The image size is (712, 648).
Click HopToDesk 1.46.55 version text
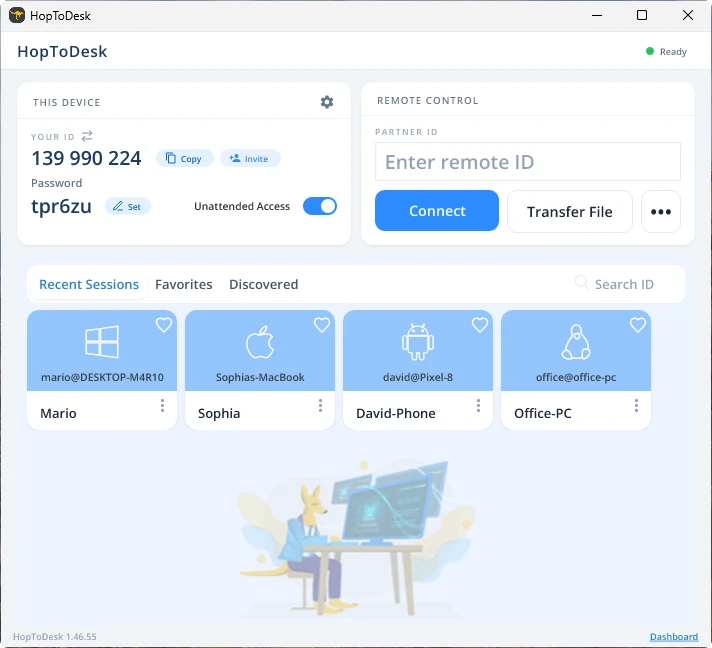54,637
